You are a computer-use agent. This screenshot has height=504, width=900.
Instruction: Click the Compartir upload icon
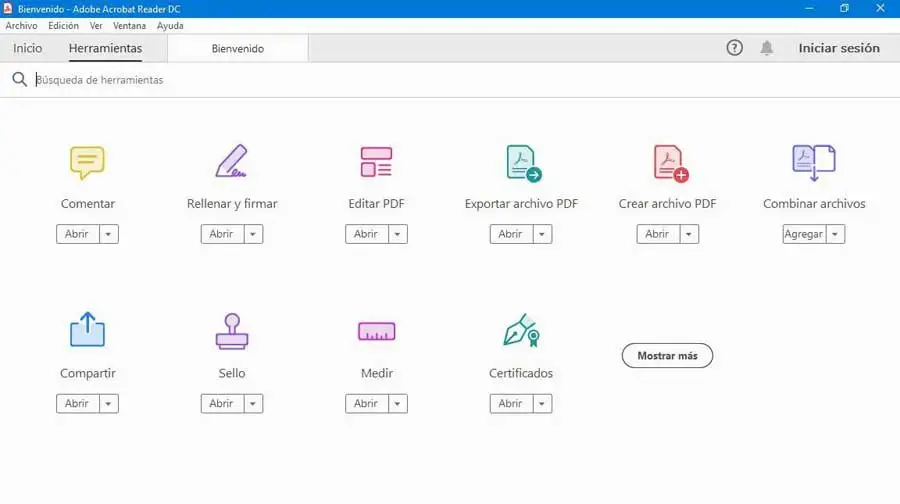tap(87, 329)
